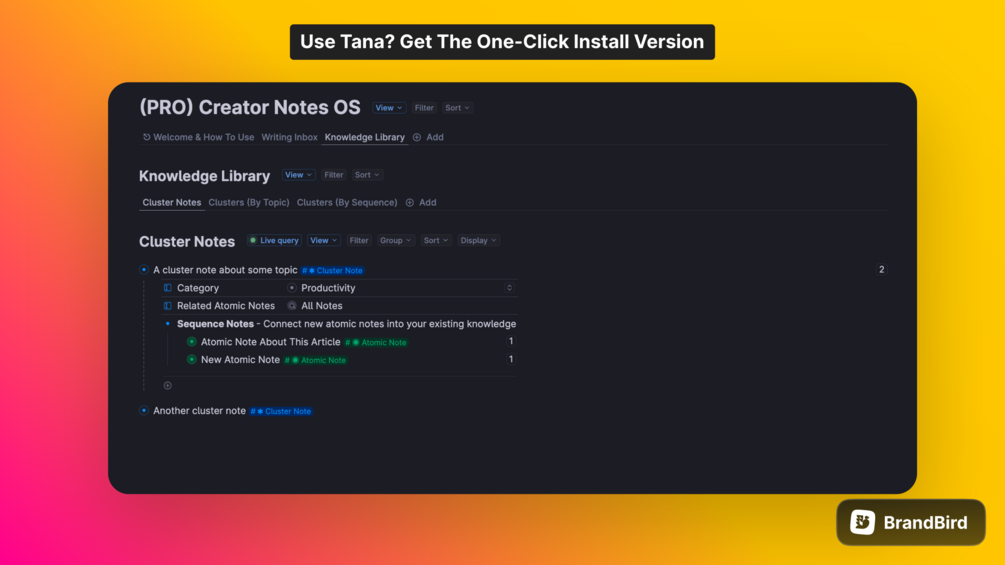
Task: Click the Category field icon
Action: (167, 288)
